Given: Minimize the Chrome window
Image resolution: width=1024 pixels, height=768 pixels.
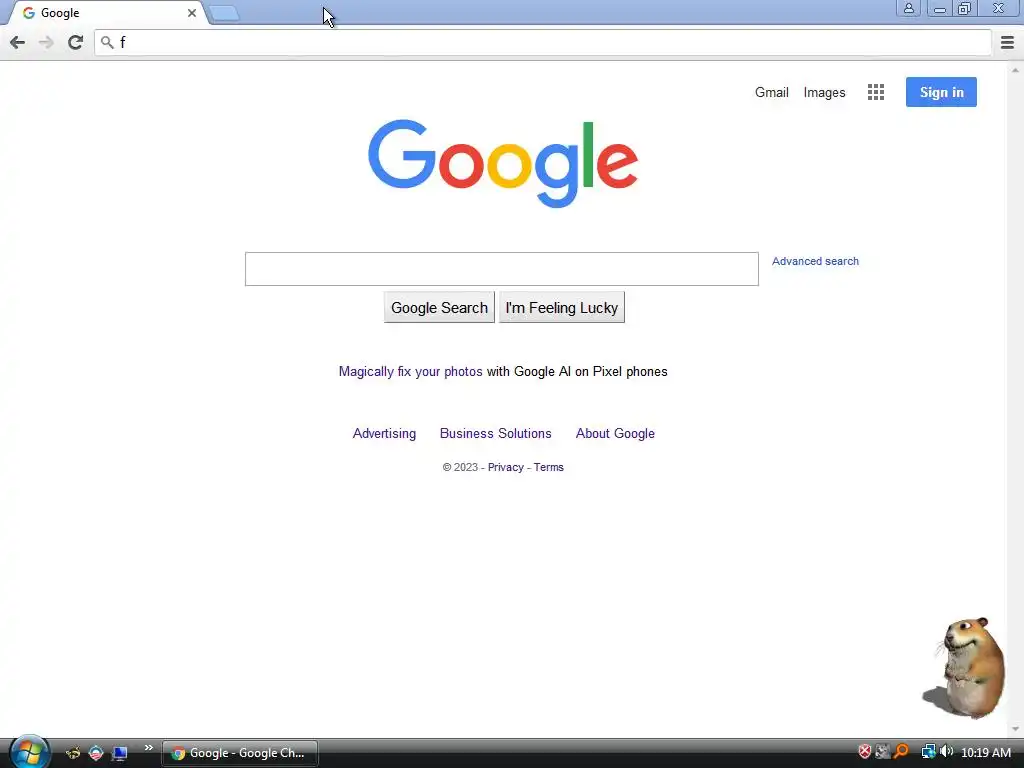Looking at the screenshot, I should (x=940, y=8).
